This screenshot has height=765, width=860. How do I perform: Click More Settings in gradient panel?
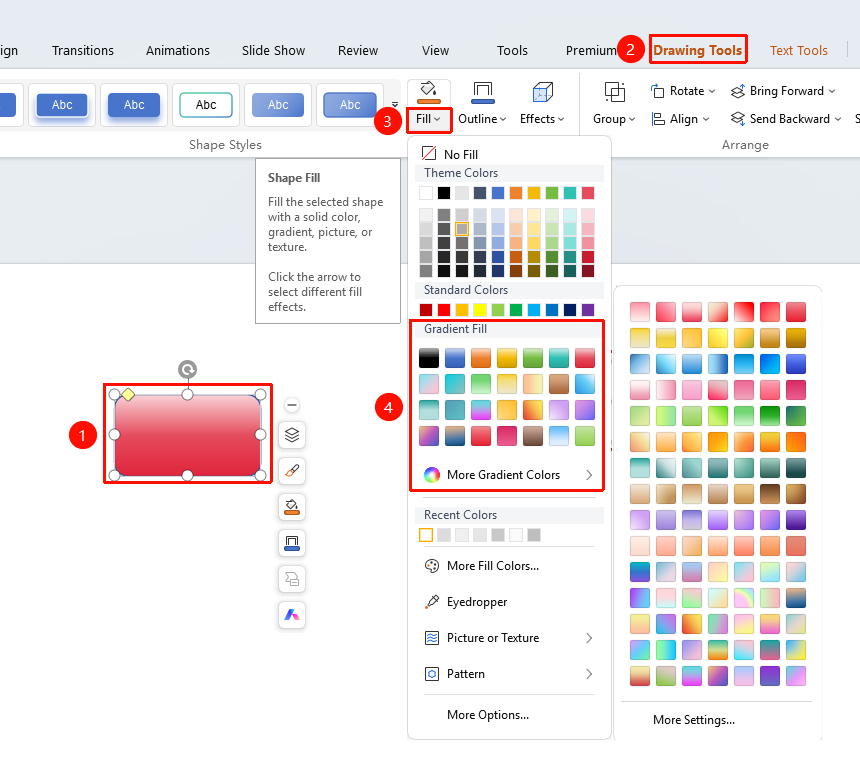pos(694,719)
